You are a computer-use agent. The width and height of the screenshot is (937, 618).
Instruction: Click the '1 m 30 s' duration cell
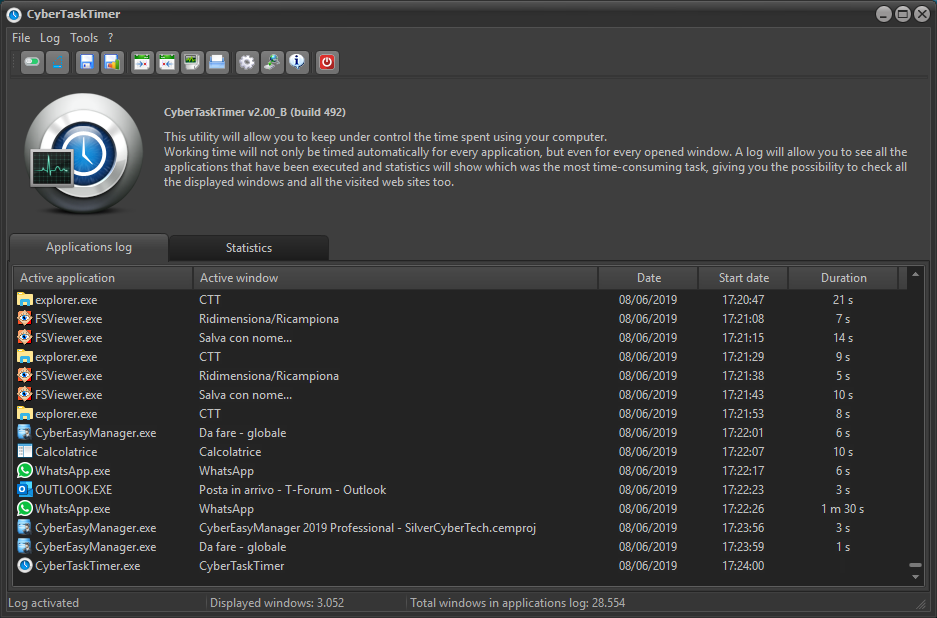coord(843,509)
